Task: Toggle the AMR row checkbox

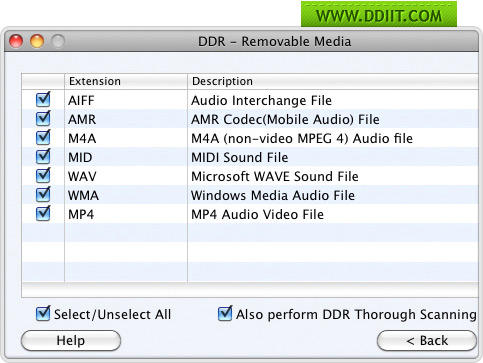Action: coord(43,119)
